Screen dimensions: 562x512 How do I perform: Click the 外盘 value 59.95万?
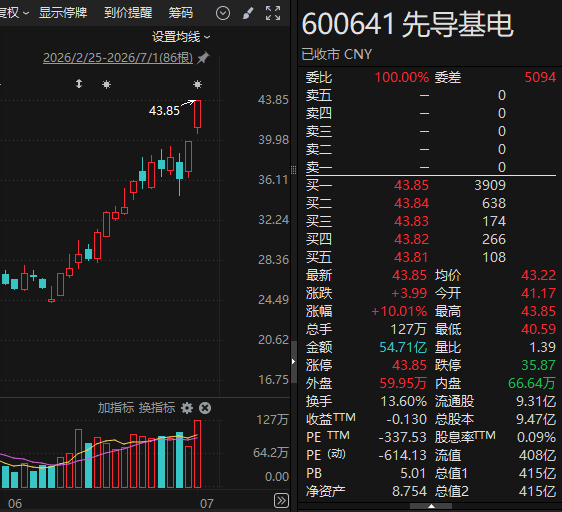click(x=403, y=383)
